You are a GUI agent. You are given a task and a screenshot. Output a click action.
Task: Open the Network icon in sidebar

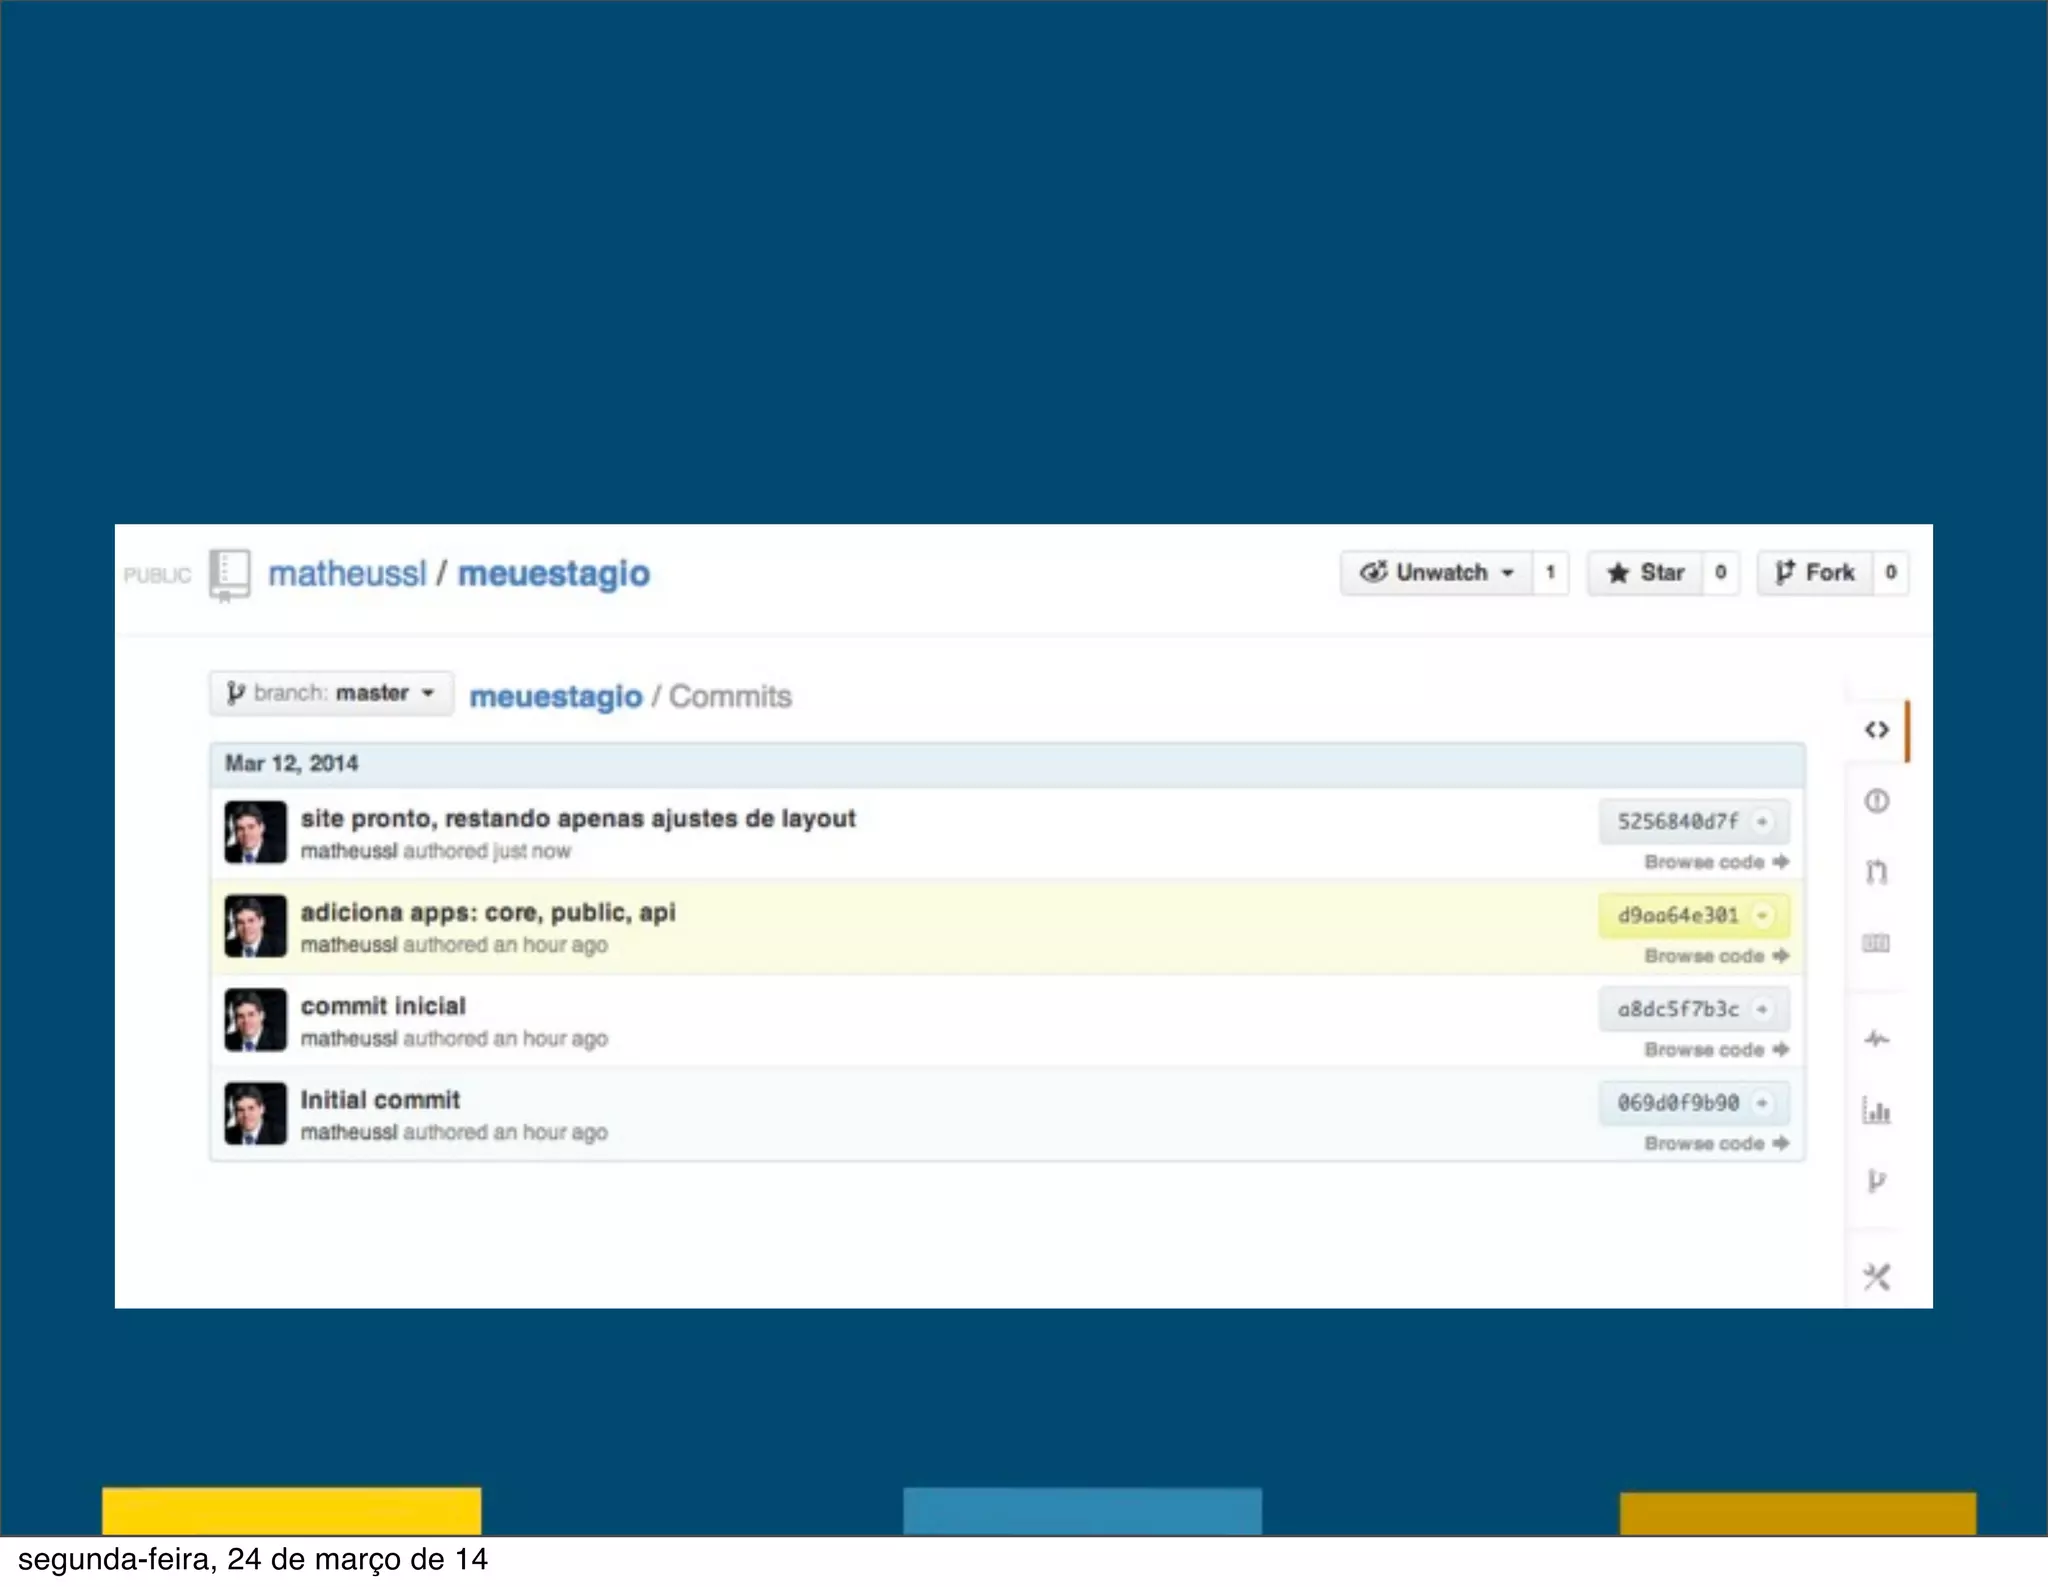pyautogui.click(x=1877, y=1181)
